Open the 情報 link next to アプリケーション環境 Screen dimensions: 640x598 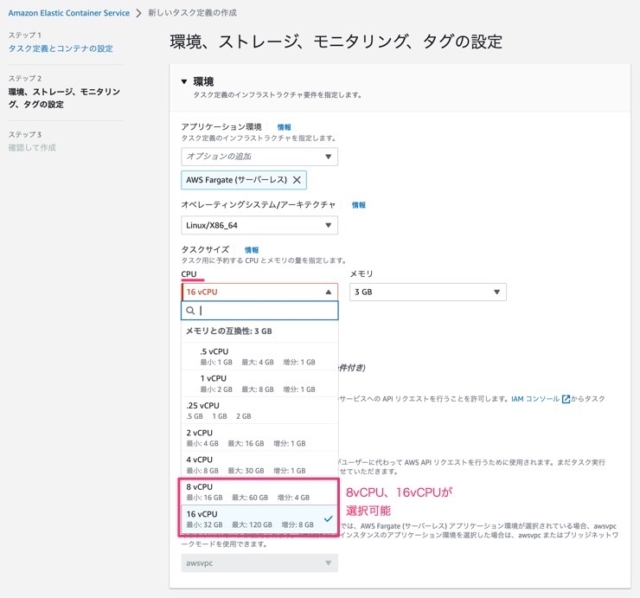click(x=284, y=127)
